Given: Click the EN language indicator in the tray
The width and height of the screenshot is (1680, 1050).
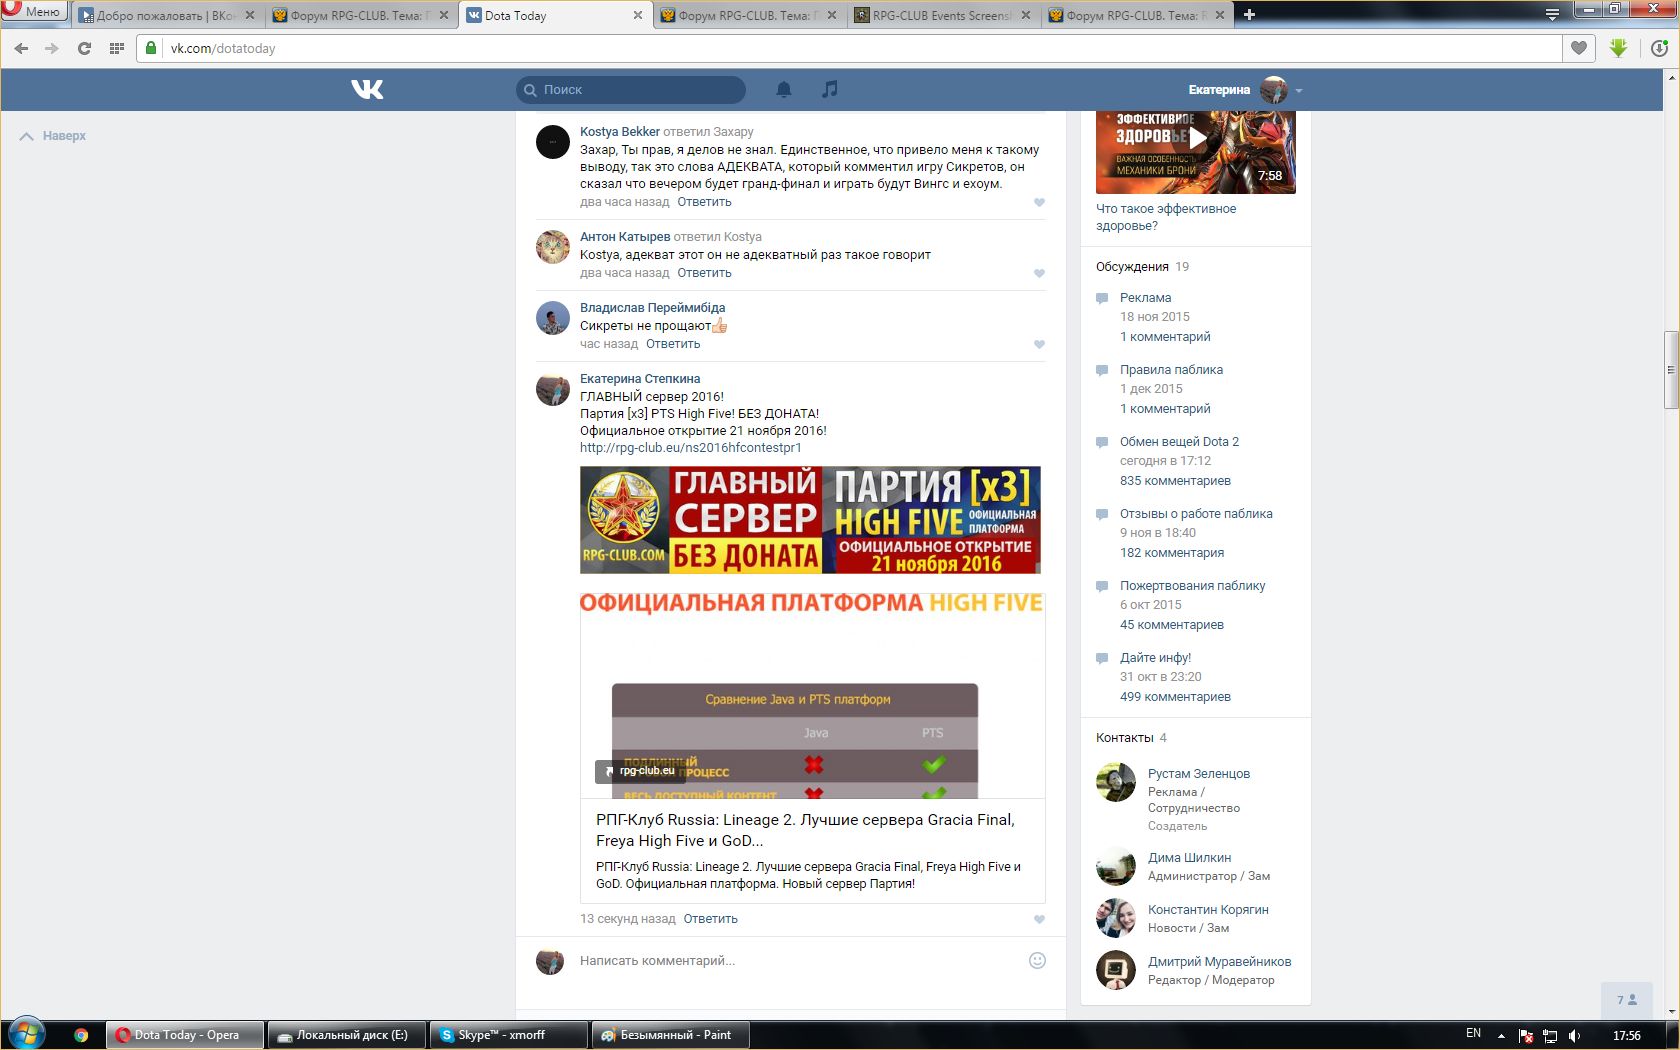Looking at the screenshot, I should [x=1473, y=1034].
